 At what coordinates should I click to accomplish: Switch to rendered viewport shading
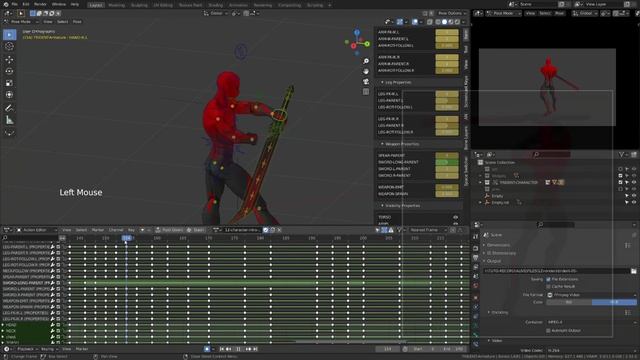point(458,22)
